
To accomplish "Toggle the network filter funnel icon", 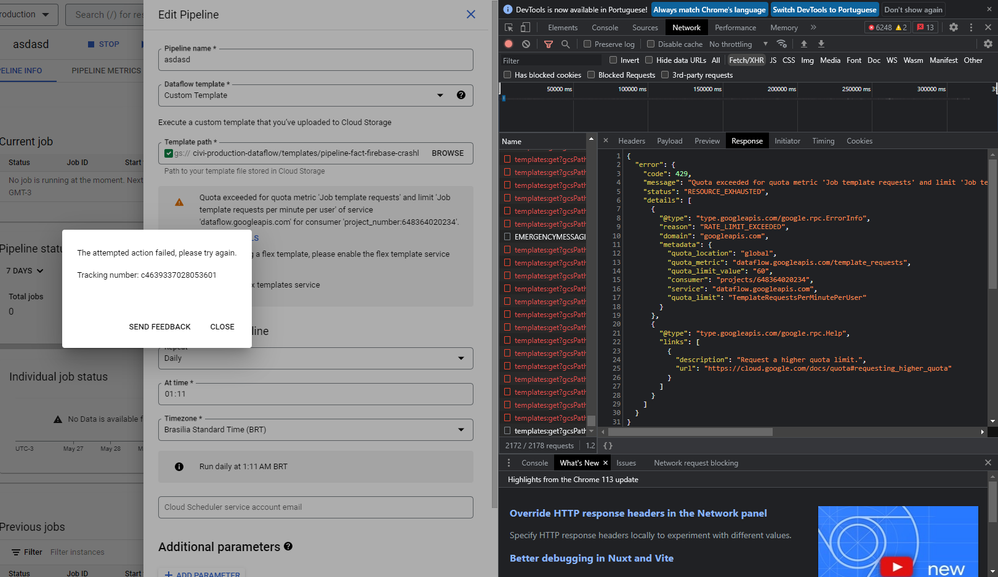I will coord(548,44).
